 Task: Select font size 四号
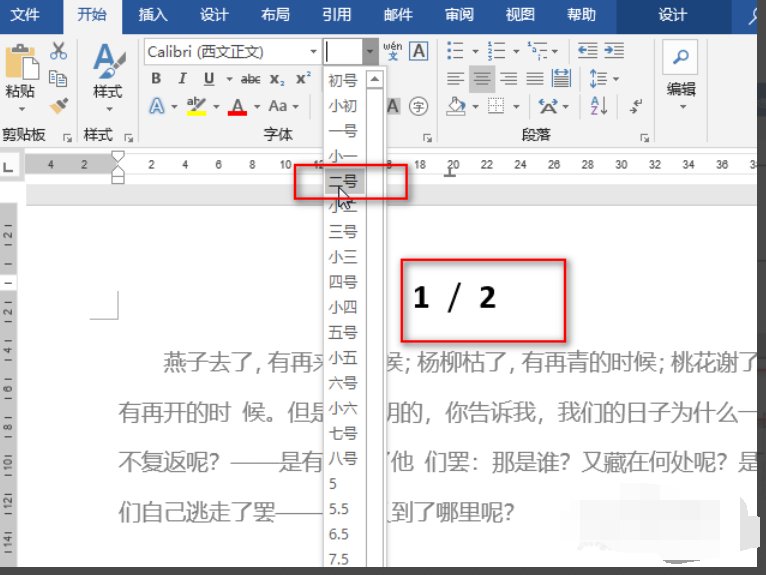click(343, 282)
